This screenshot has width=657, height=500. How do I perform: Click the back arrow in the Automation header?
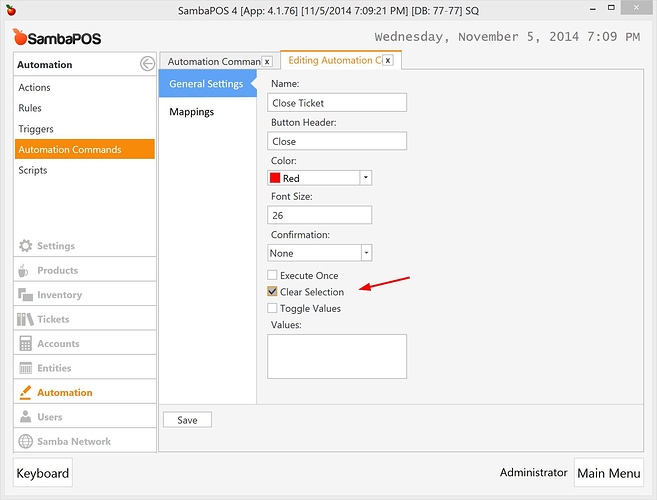(147, 64)
